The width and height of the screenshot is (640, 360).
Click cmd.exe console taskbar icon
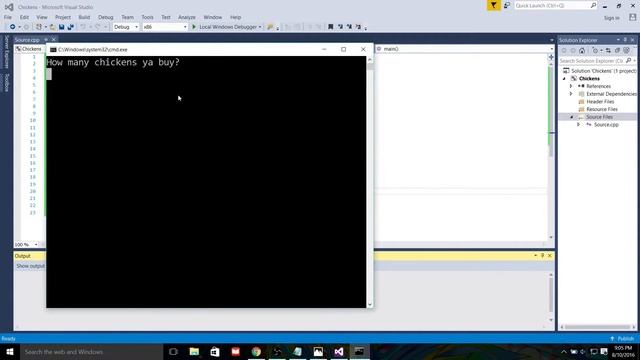tap(359, 351)
